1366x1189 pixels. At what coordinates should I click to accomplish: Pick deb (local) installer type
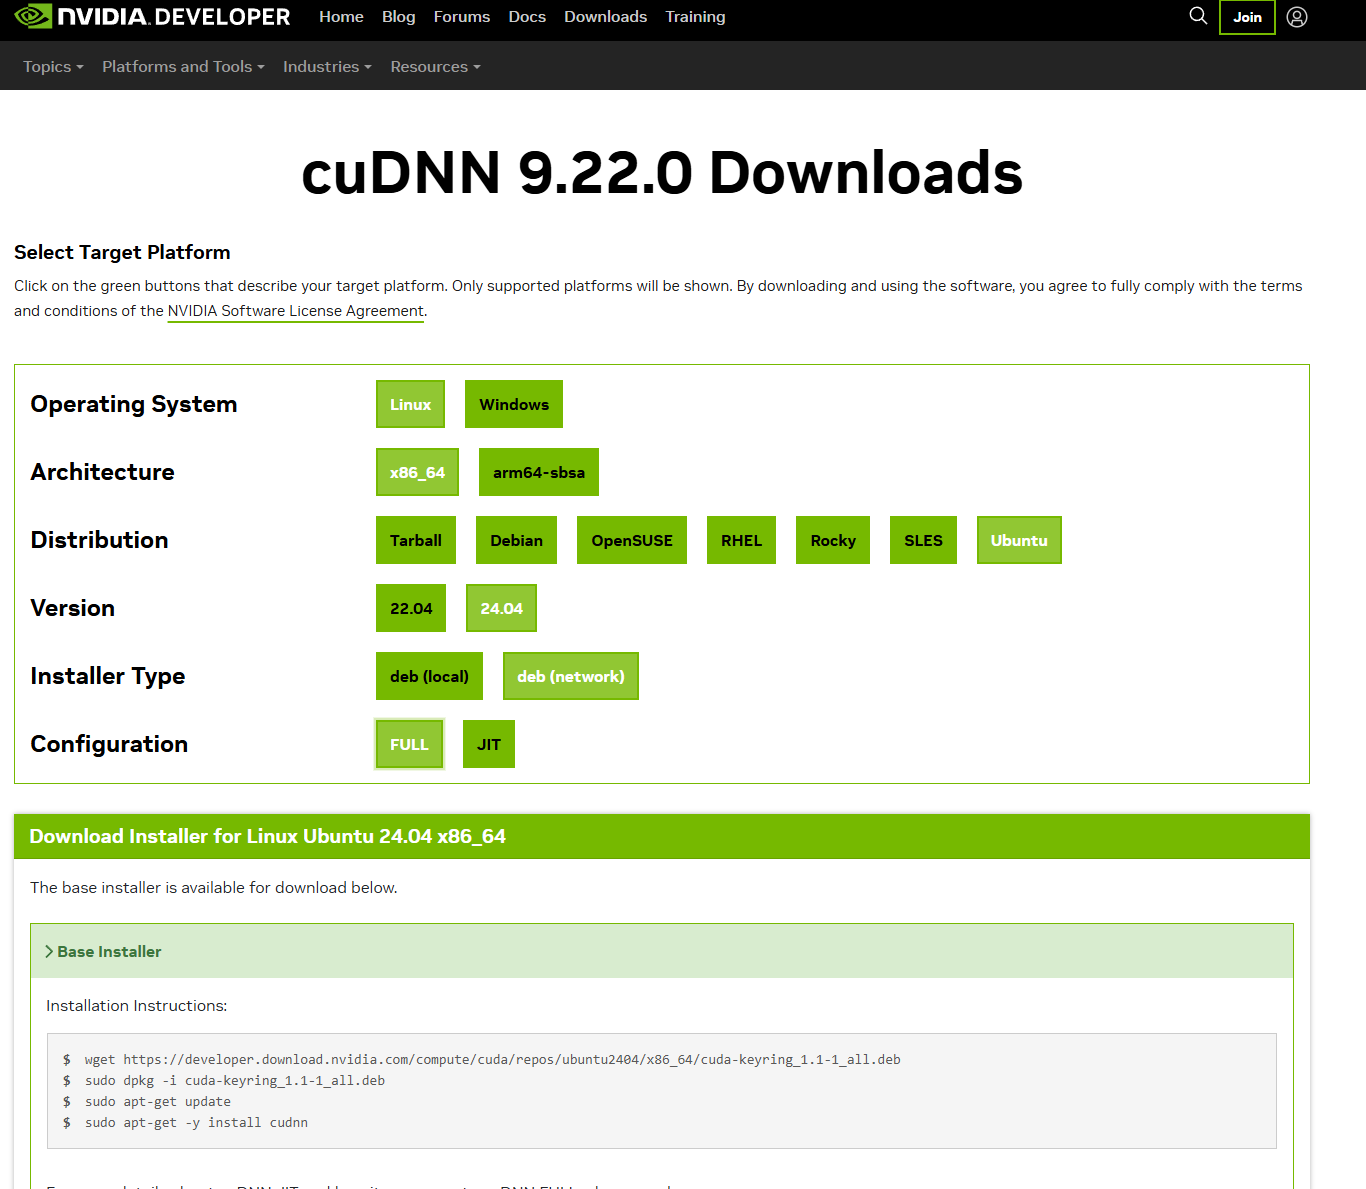[x=429, y=676]
